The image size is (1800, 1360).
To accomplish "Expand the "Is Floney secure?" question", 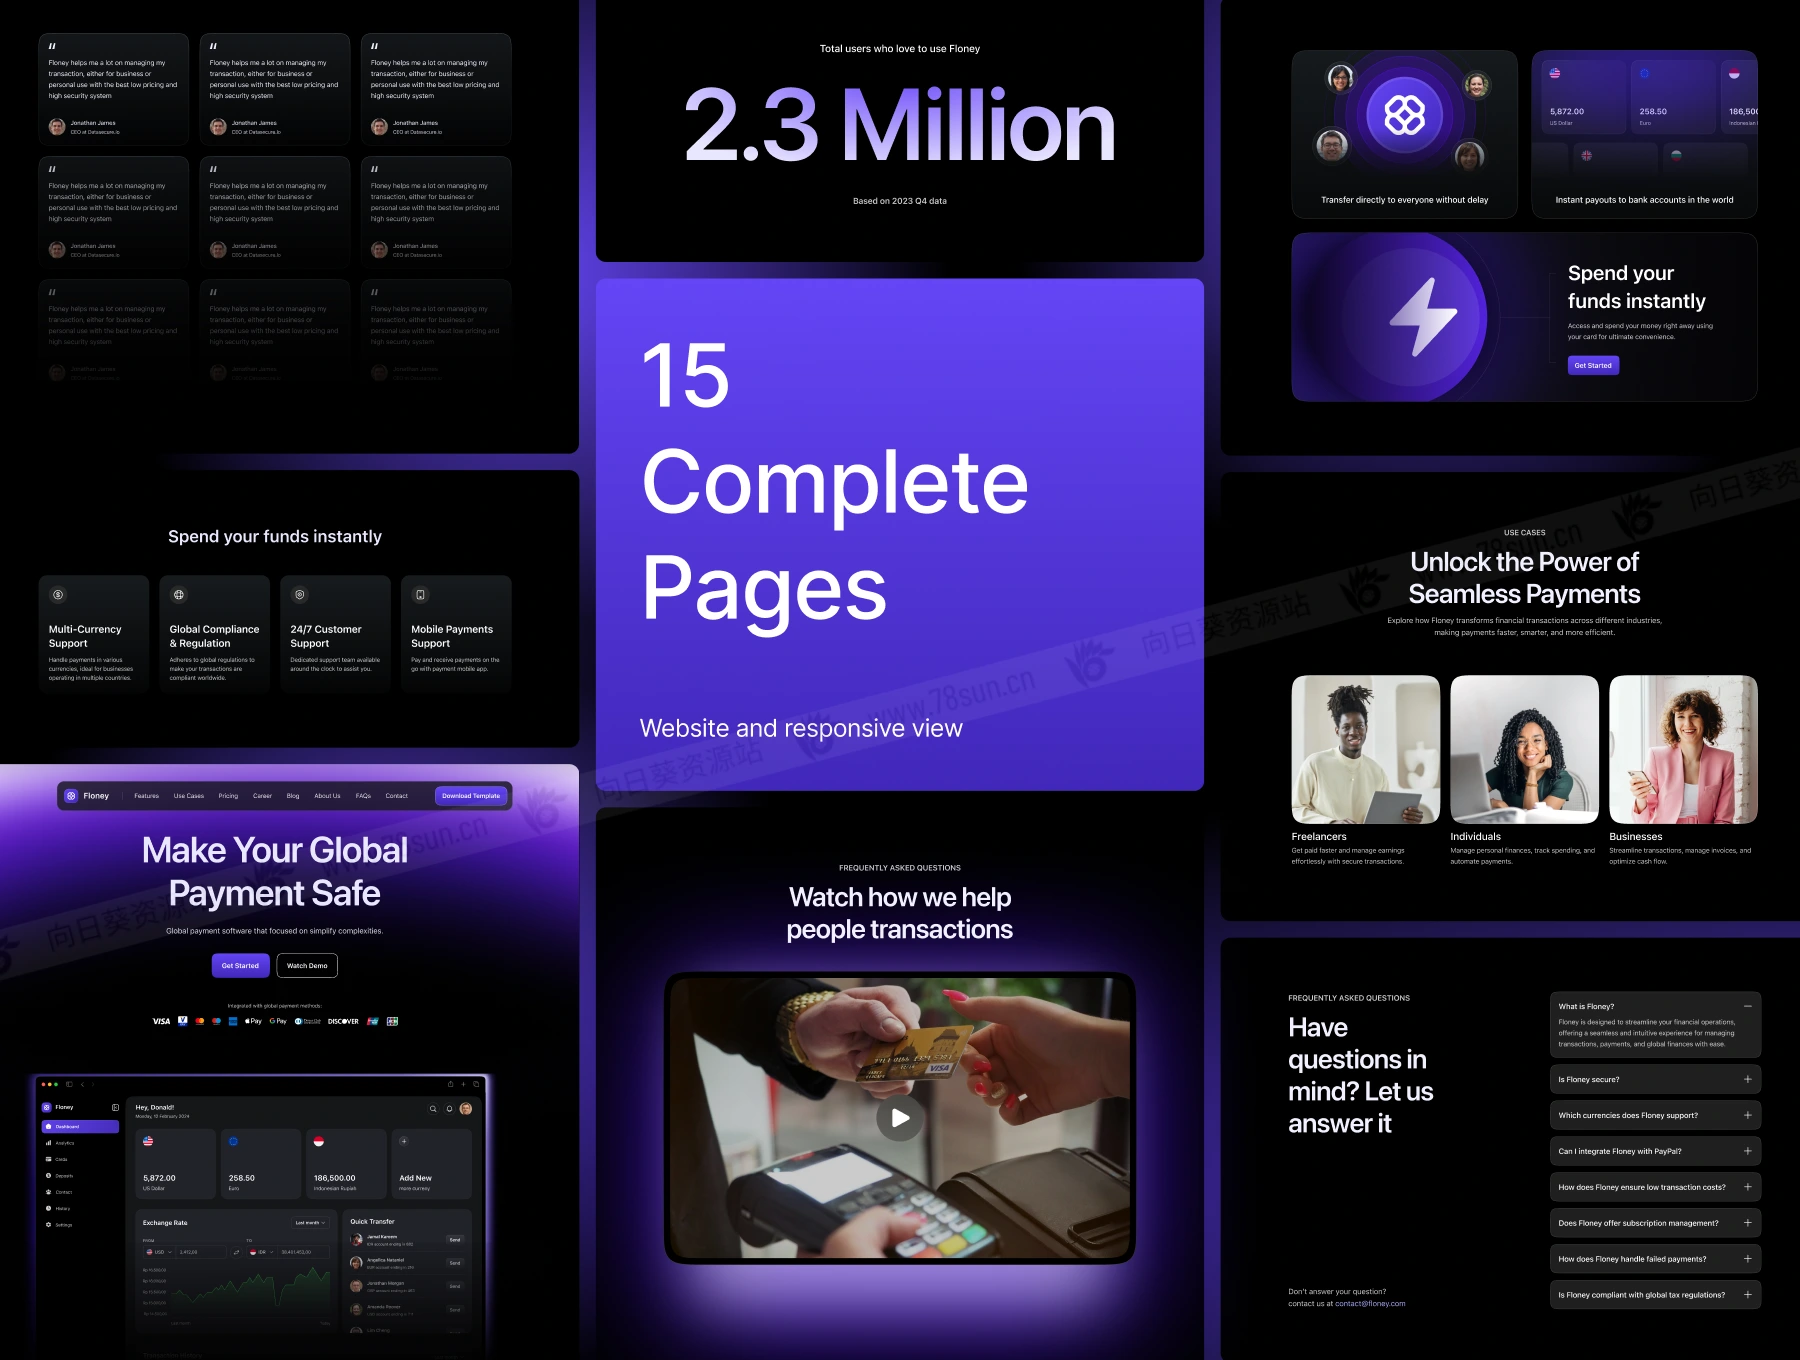I will [1747, 1080].
